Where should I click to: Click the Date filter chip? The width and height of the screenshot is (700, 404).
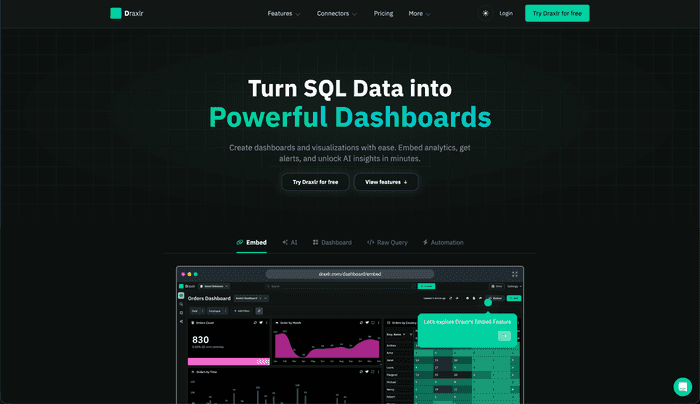[197, 311]
